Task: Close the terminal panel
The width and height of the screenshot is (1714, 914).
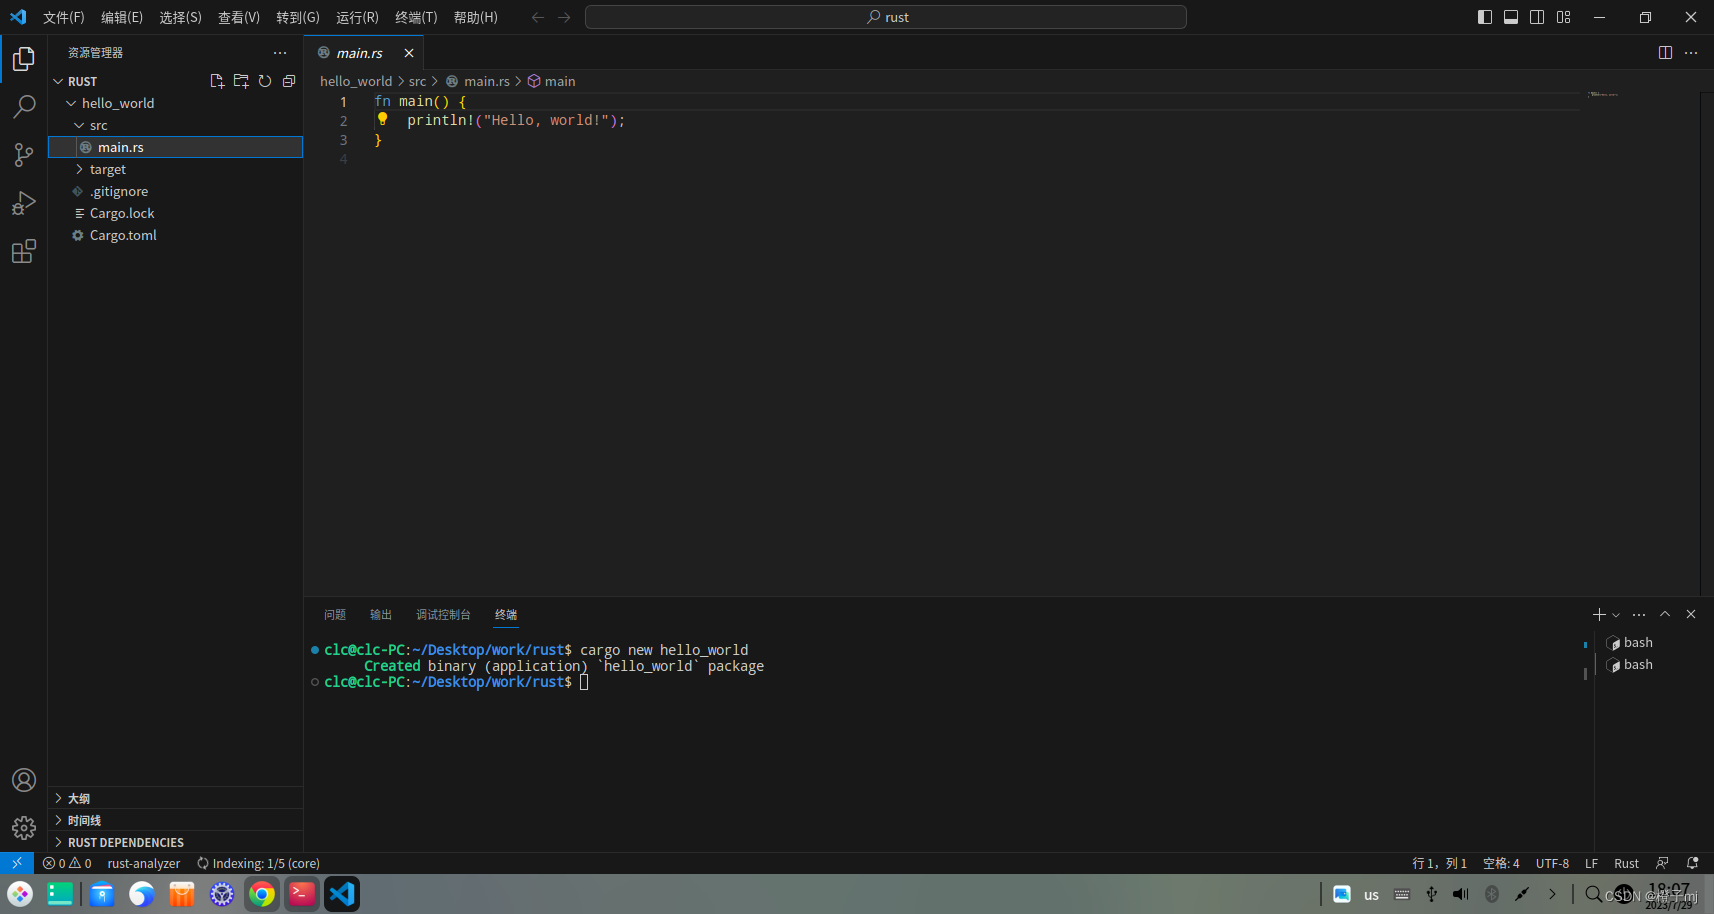Action: pos(1691,614)
